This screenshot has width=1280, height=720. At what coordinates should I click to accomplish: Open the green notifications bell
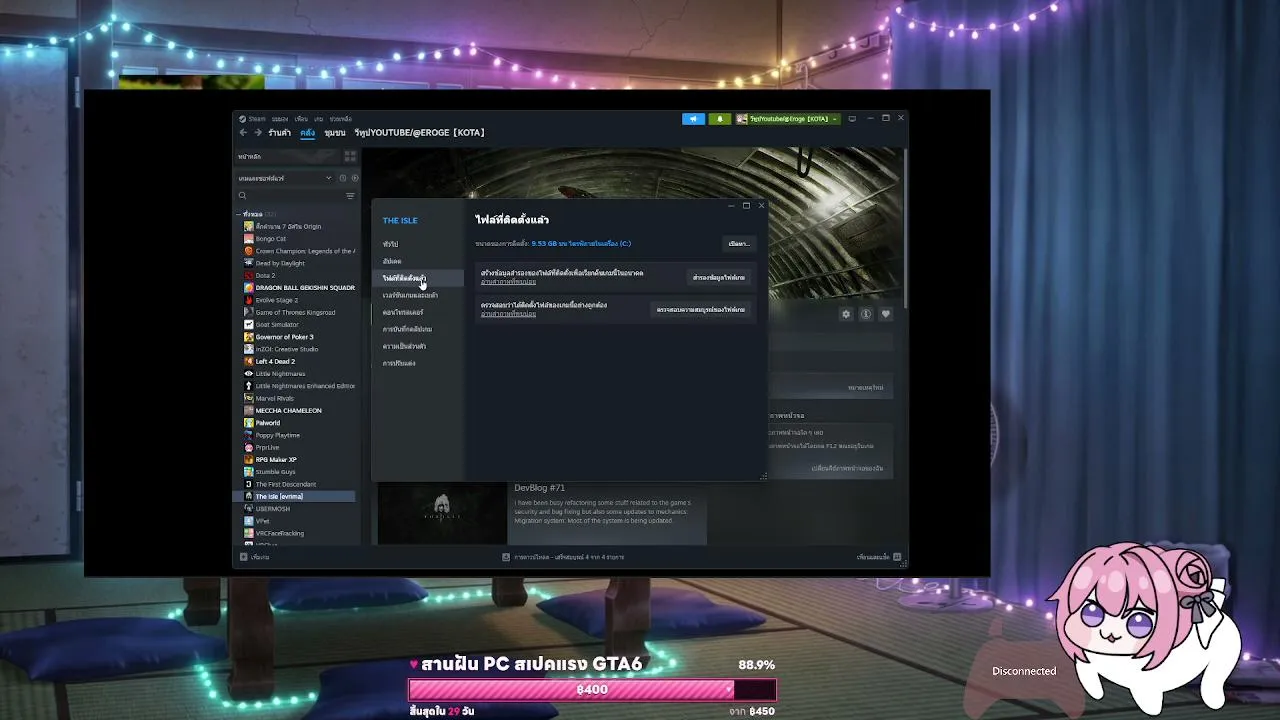(x=719, y=119)
